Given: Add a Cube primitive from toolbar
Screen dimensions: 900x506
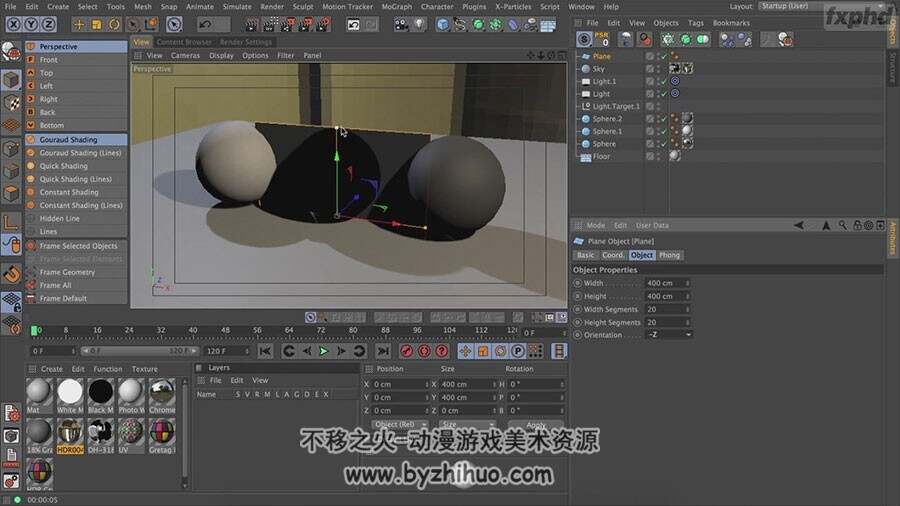Looking at the screenshot, I should click(443, 25).
